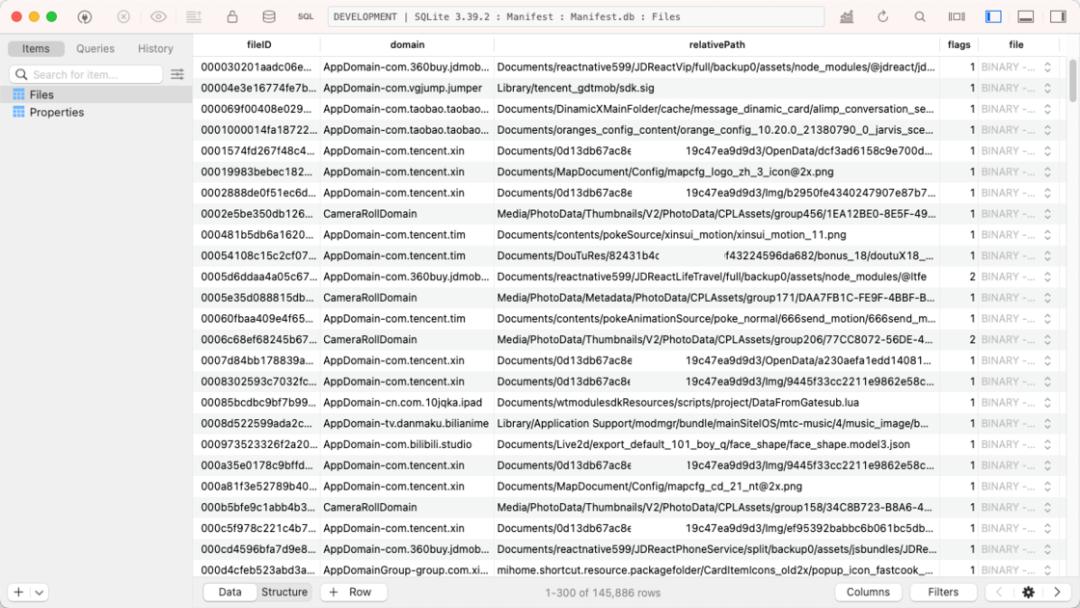1080x608 pixels.
Task: Sort by the domain column header
Action: [x=407, y=45]
